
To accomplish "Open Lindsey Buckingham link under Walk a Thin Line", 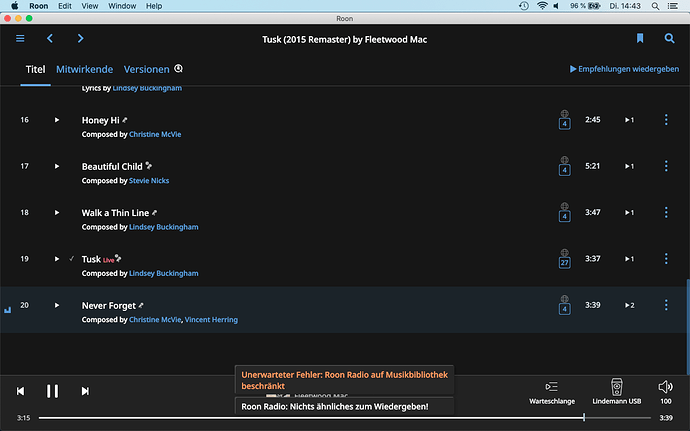I will 164,227.
